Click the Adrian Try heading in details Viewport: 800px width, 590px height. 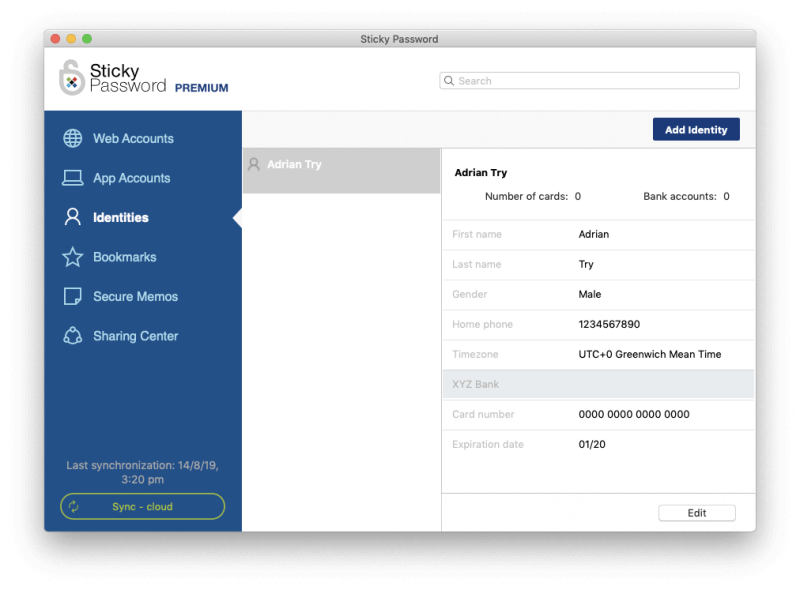pos(481,173)
